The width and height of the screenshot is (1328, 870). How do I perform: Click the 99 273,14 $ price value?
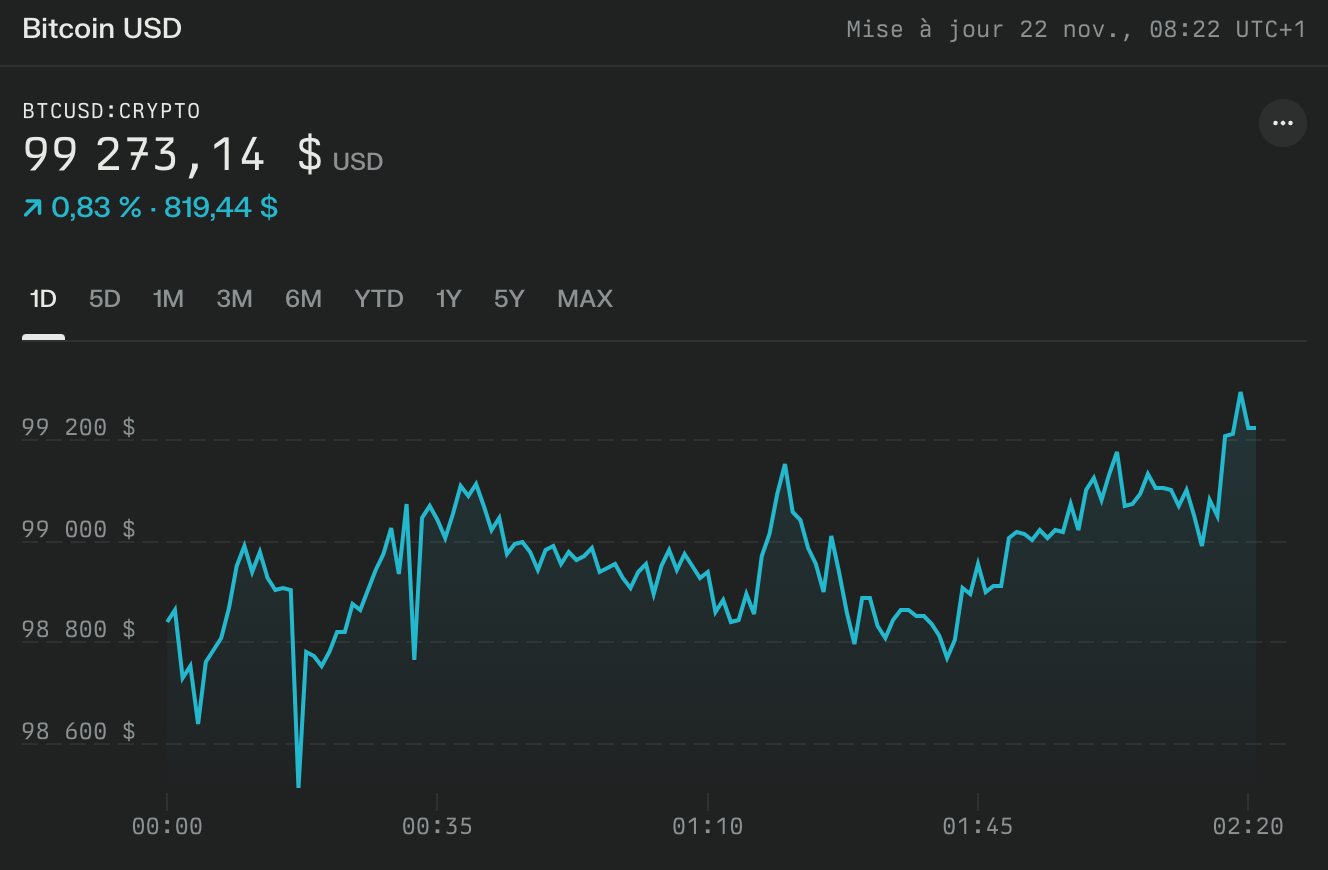coord(172,155)
